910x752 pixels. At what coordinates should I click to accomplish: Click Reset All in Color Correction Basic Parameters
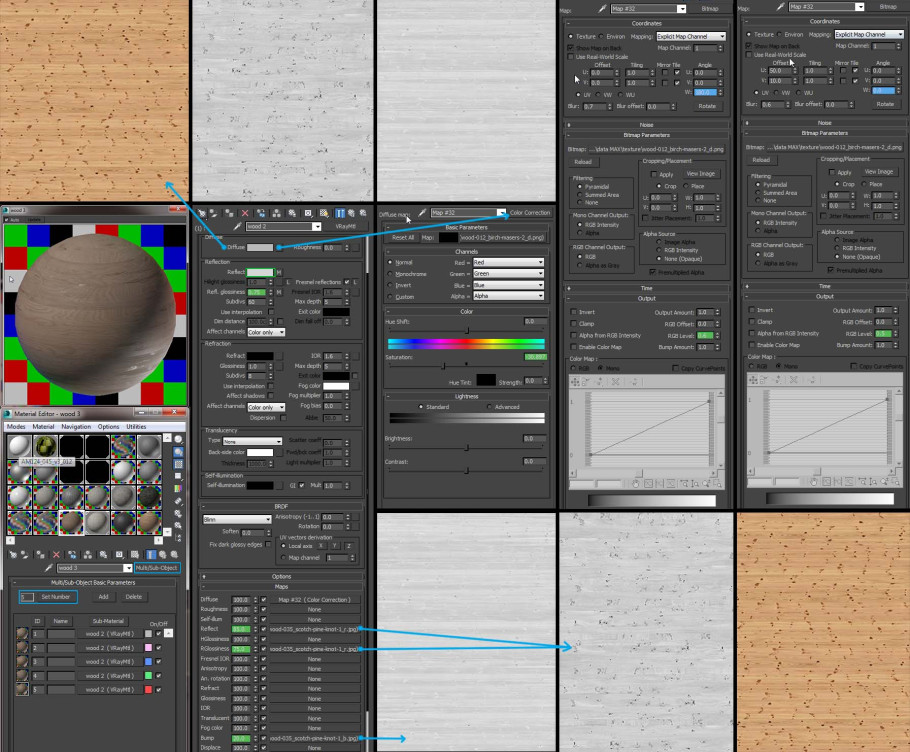tap(403, 237)
